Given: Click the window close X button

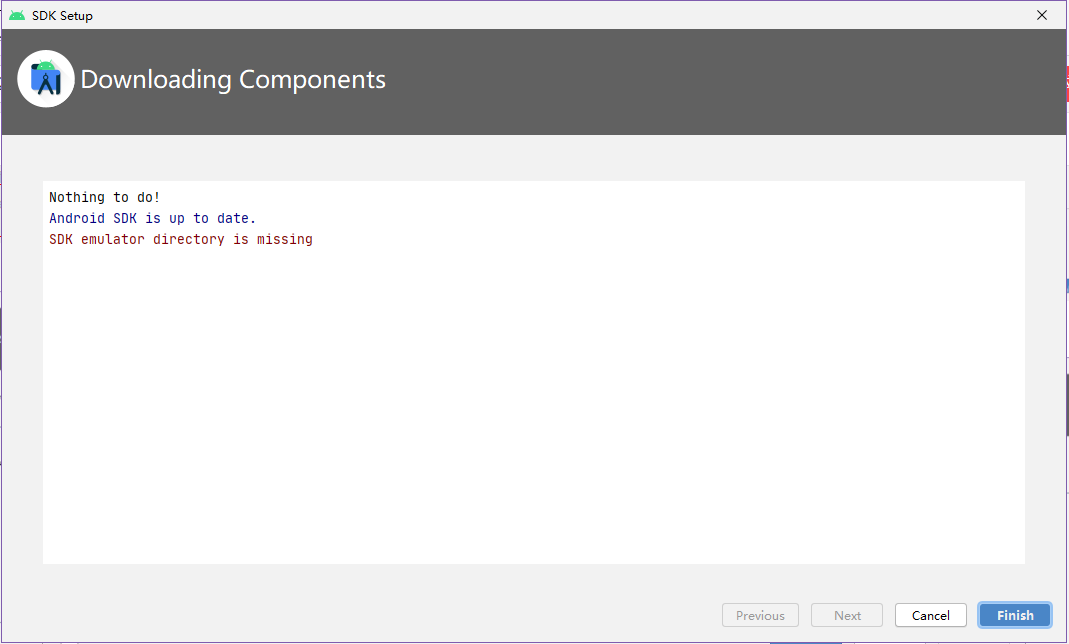Looking at the screenshot, I should point(1041,15).
